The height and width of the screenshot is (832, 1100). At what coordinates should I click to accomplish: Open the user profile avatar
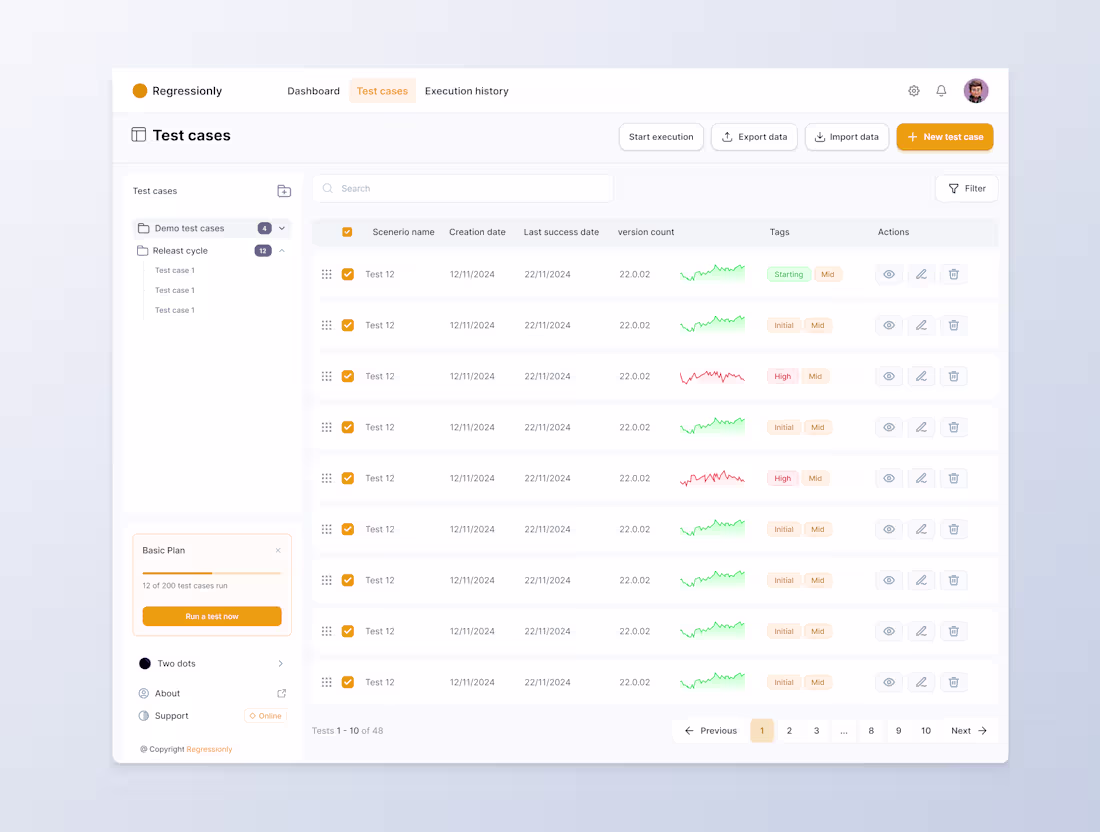tap(976, 90)
